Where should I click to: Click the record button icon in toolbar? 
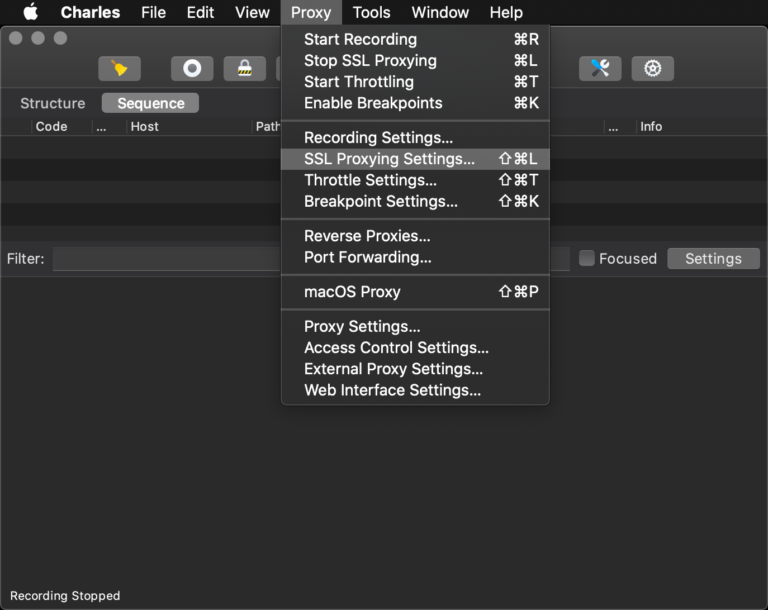point(192,69)
